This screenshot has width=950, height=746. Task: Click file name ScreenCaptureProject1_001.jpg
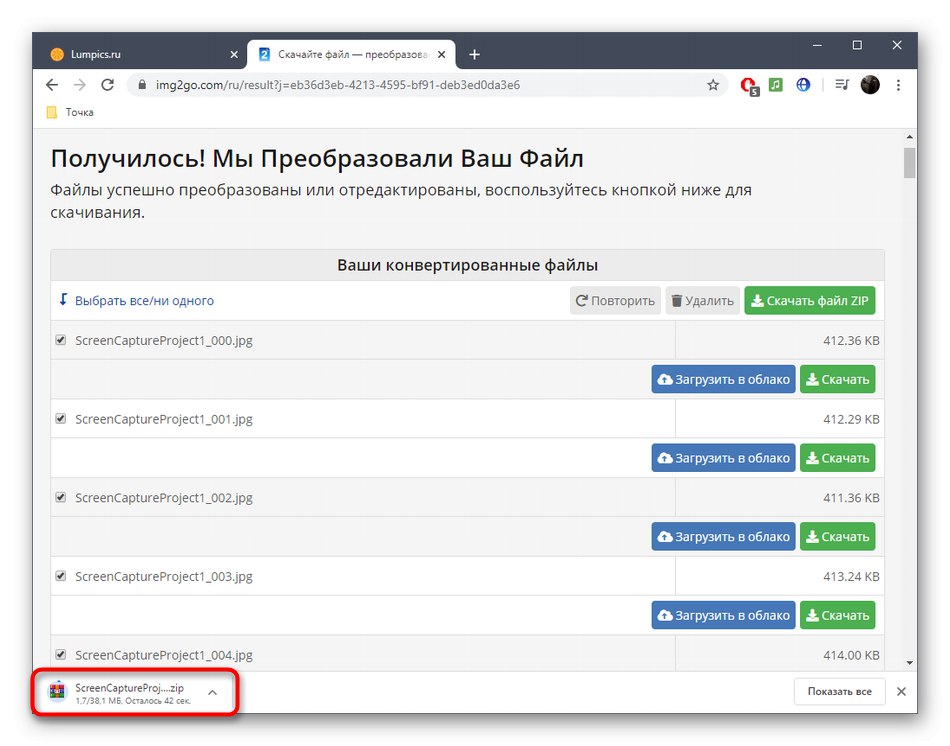[x=164, y=419]
